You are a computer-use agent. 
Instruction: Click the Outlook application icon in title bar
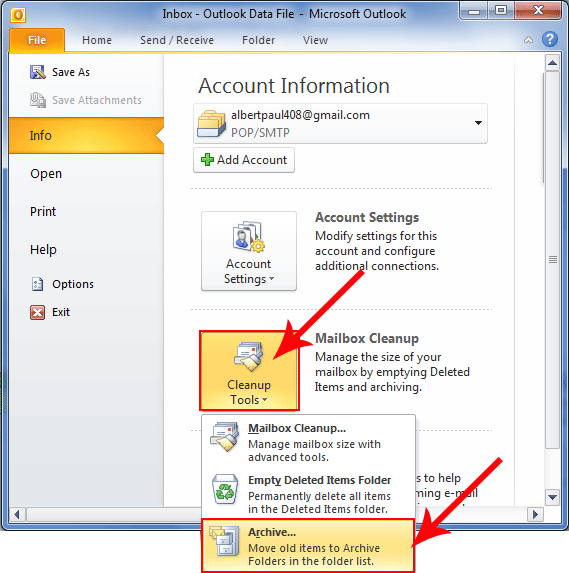18,15
